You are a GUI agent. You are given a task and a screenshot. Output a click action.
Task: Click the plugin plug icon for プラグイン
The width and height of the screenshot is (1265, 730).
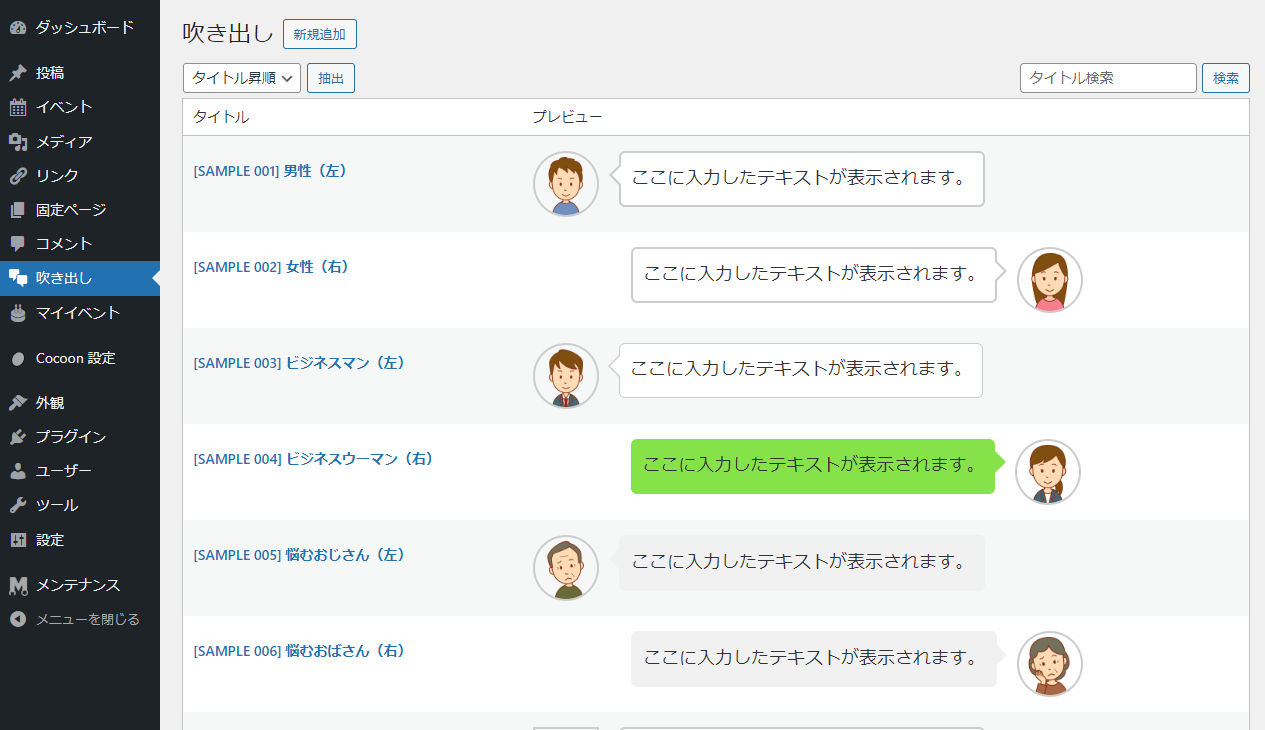(18, 437)
